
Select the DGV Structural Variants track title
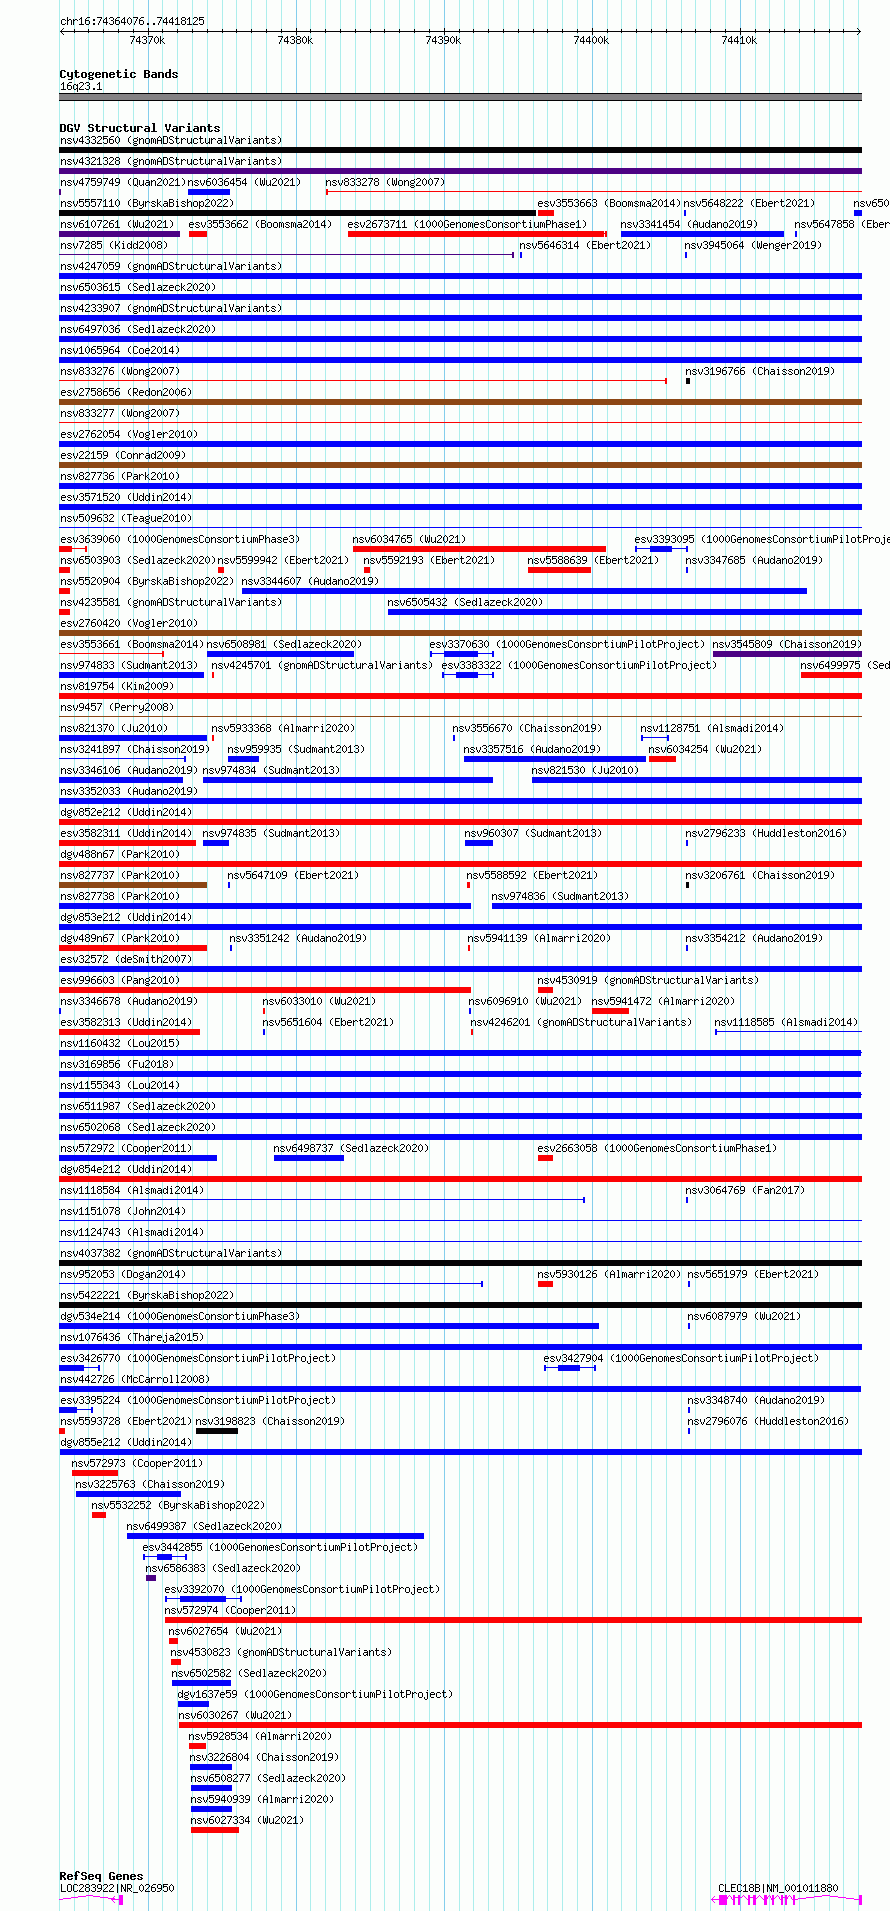[140, 128]
